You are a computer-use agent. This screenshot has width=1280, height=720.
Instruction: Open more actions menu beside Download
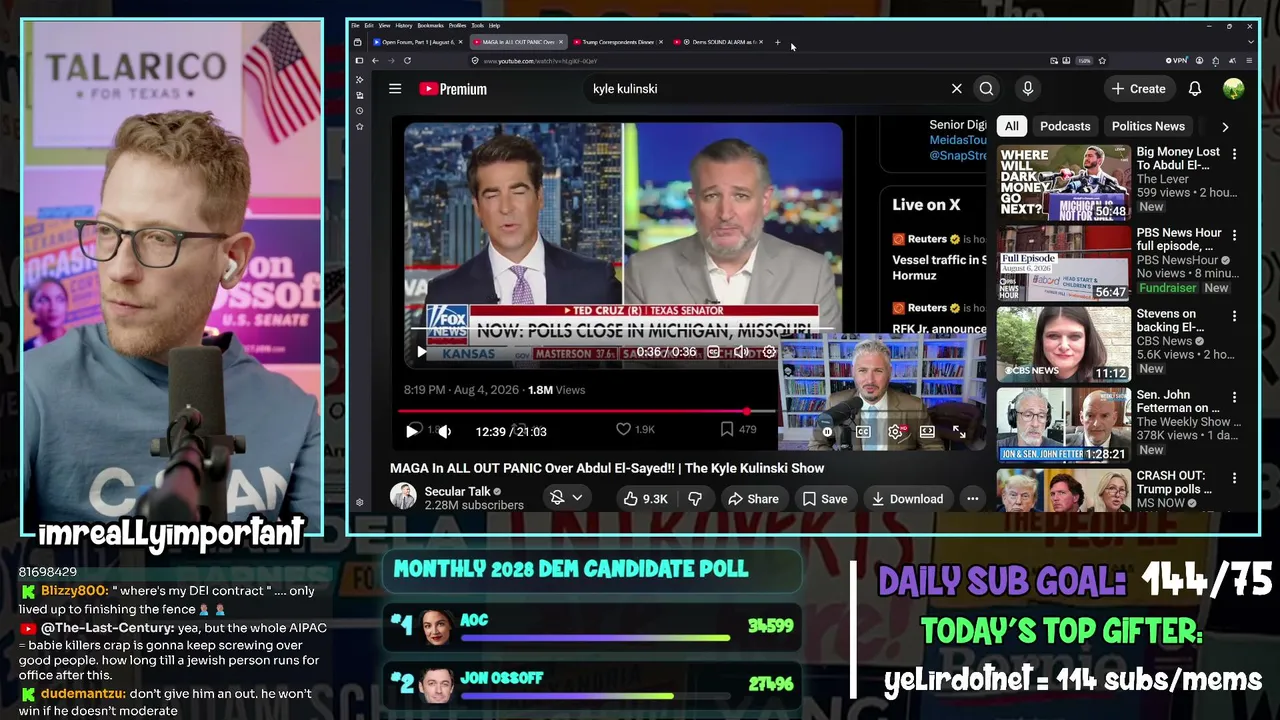pyautogui.click(x=972, y=498)
